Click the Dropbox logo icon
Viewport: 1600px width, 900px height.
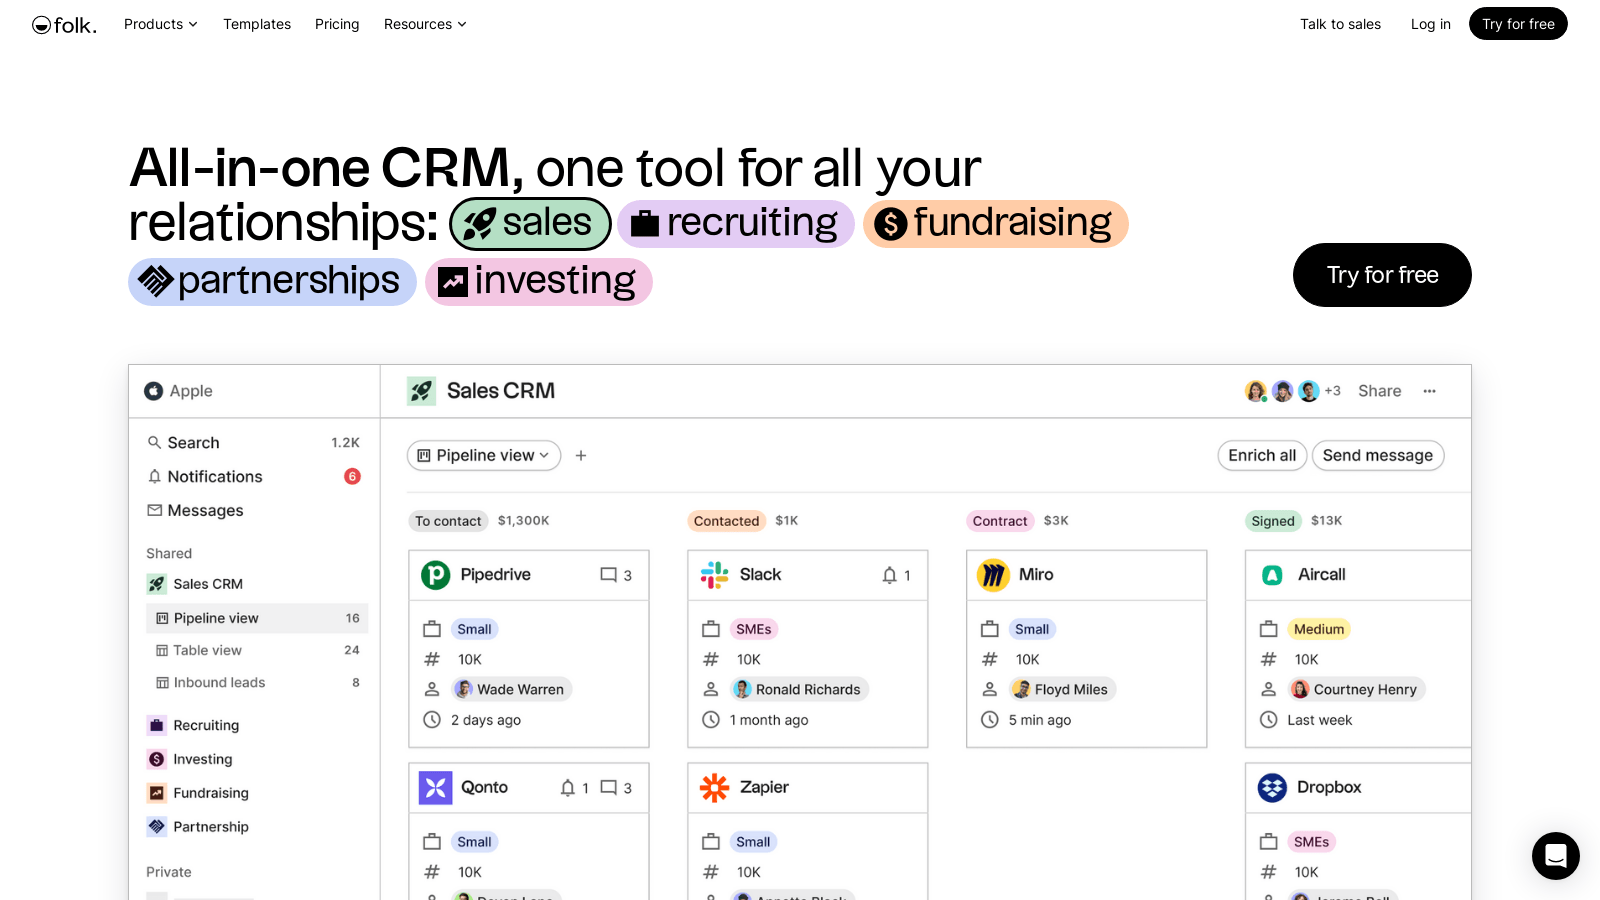tap(1272, 788)
